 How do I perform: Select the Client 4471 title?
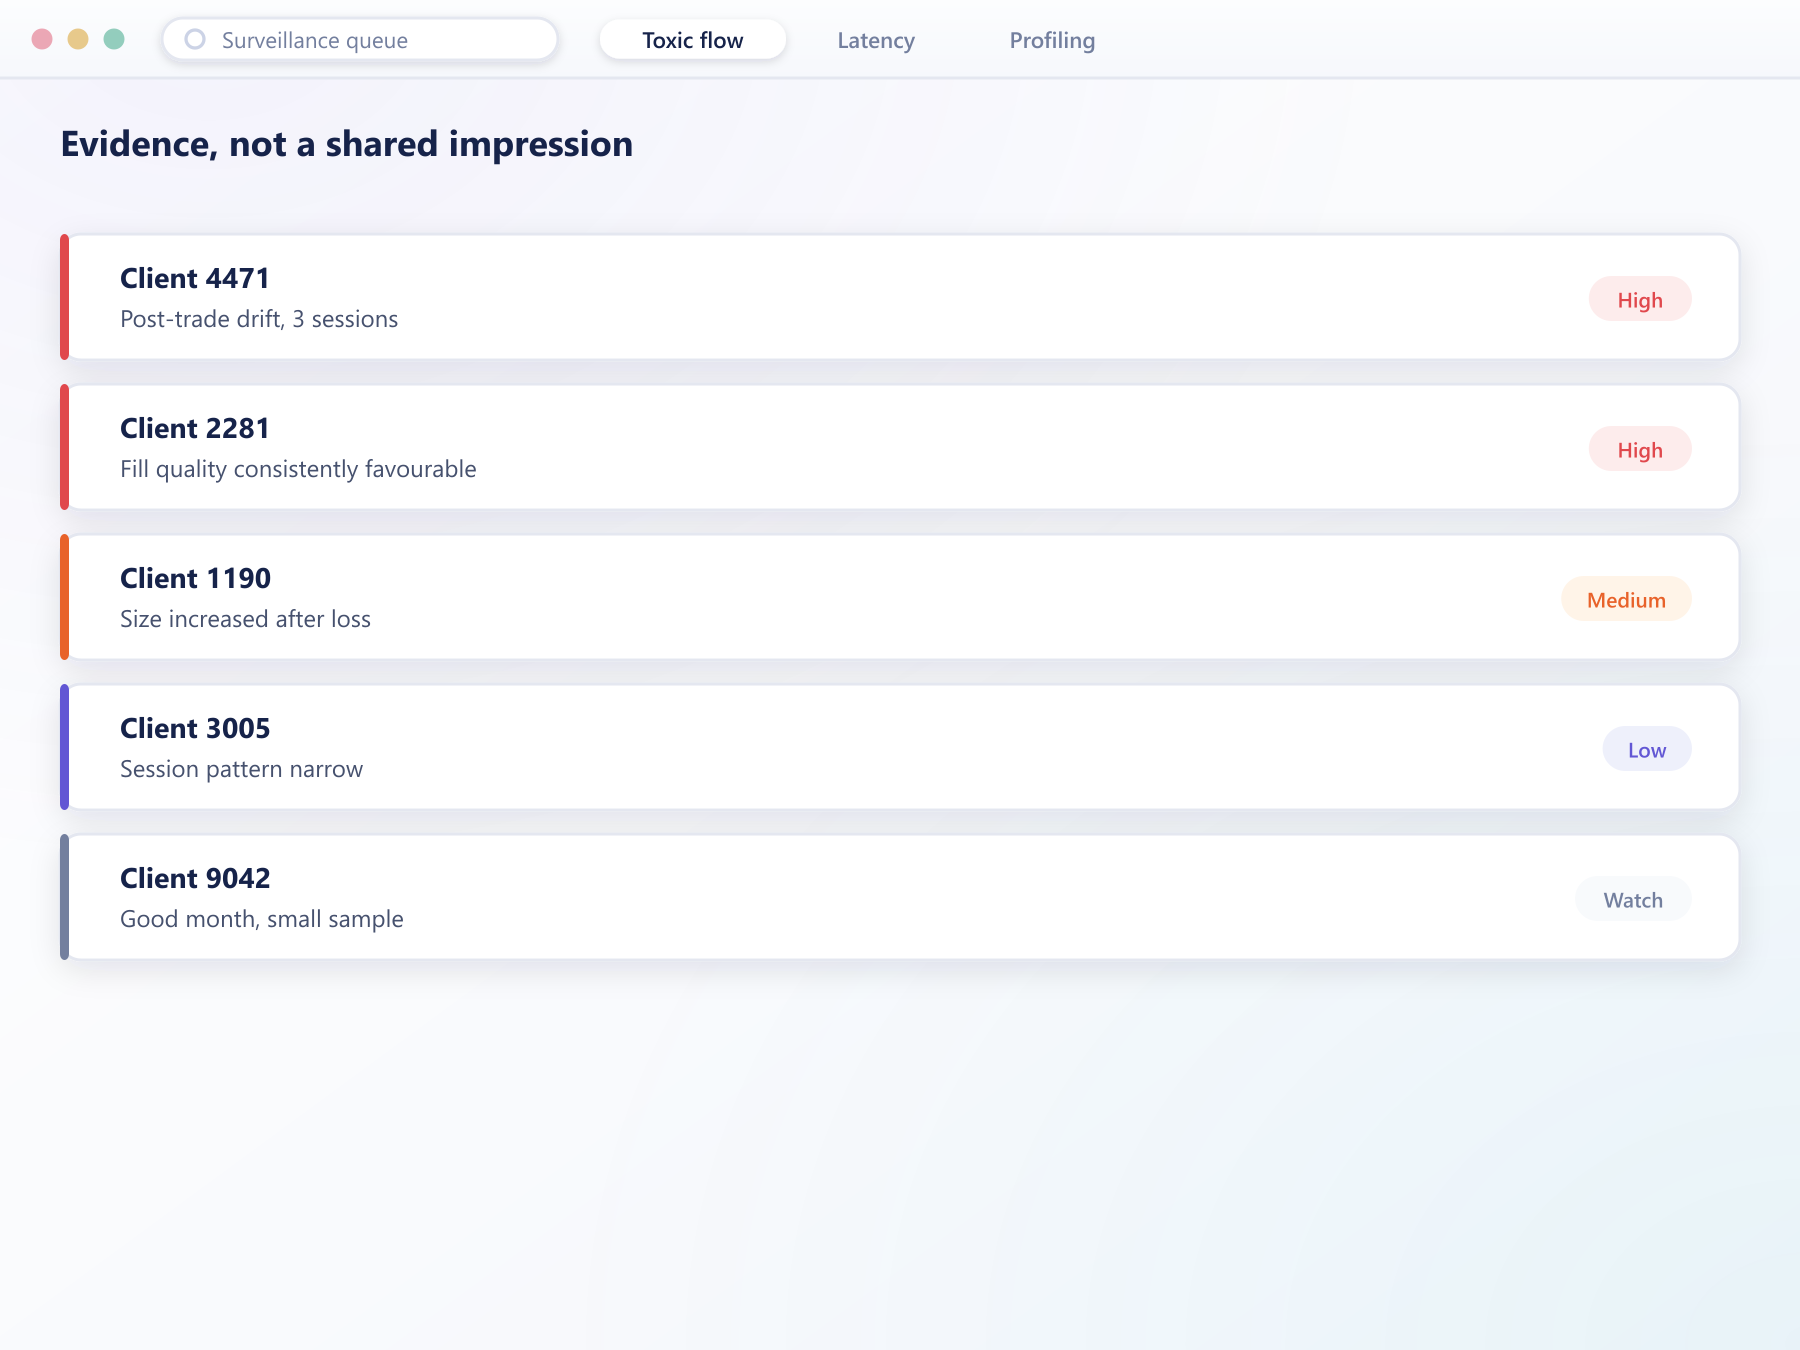195,278
